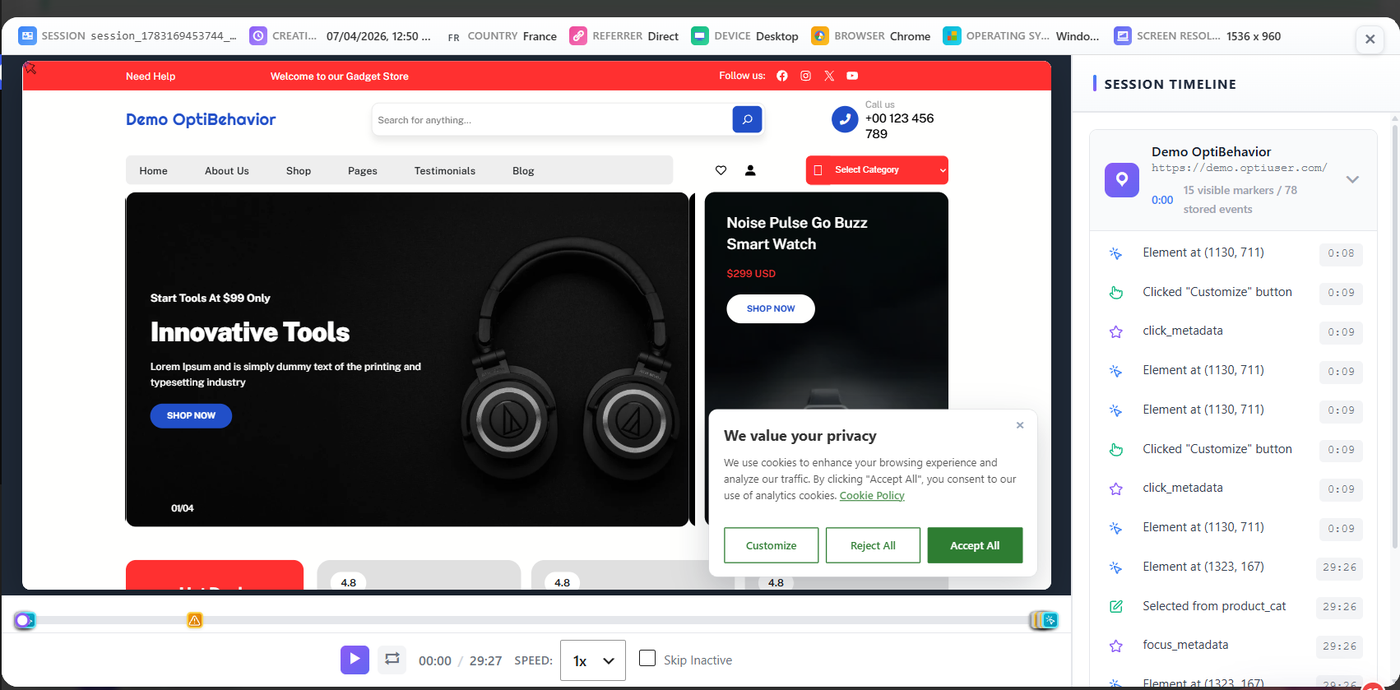Open the About Us menu item
Viewport: 1400px width, 690px height.
tap(227, 171)
